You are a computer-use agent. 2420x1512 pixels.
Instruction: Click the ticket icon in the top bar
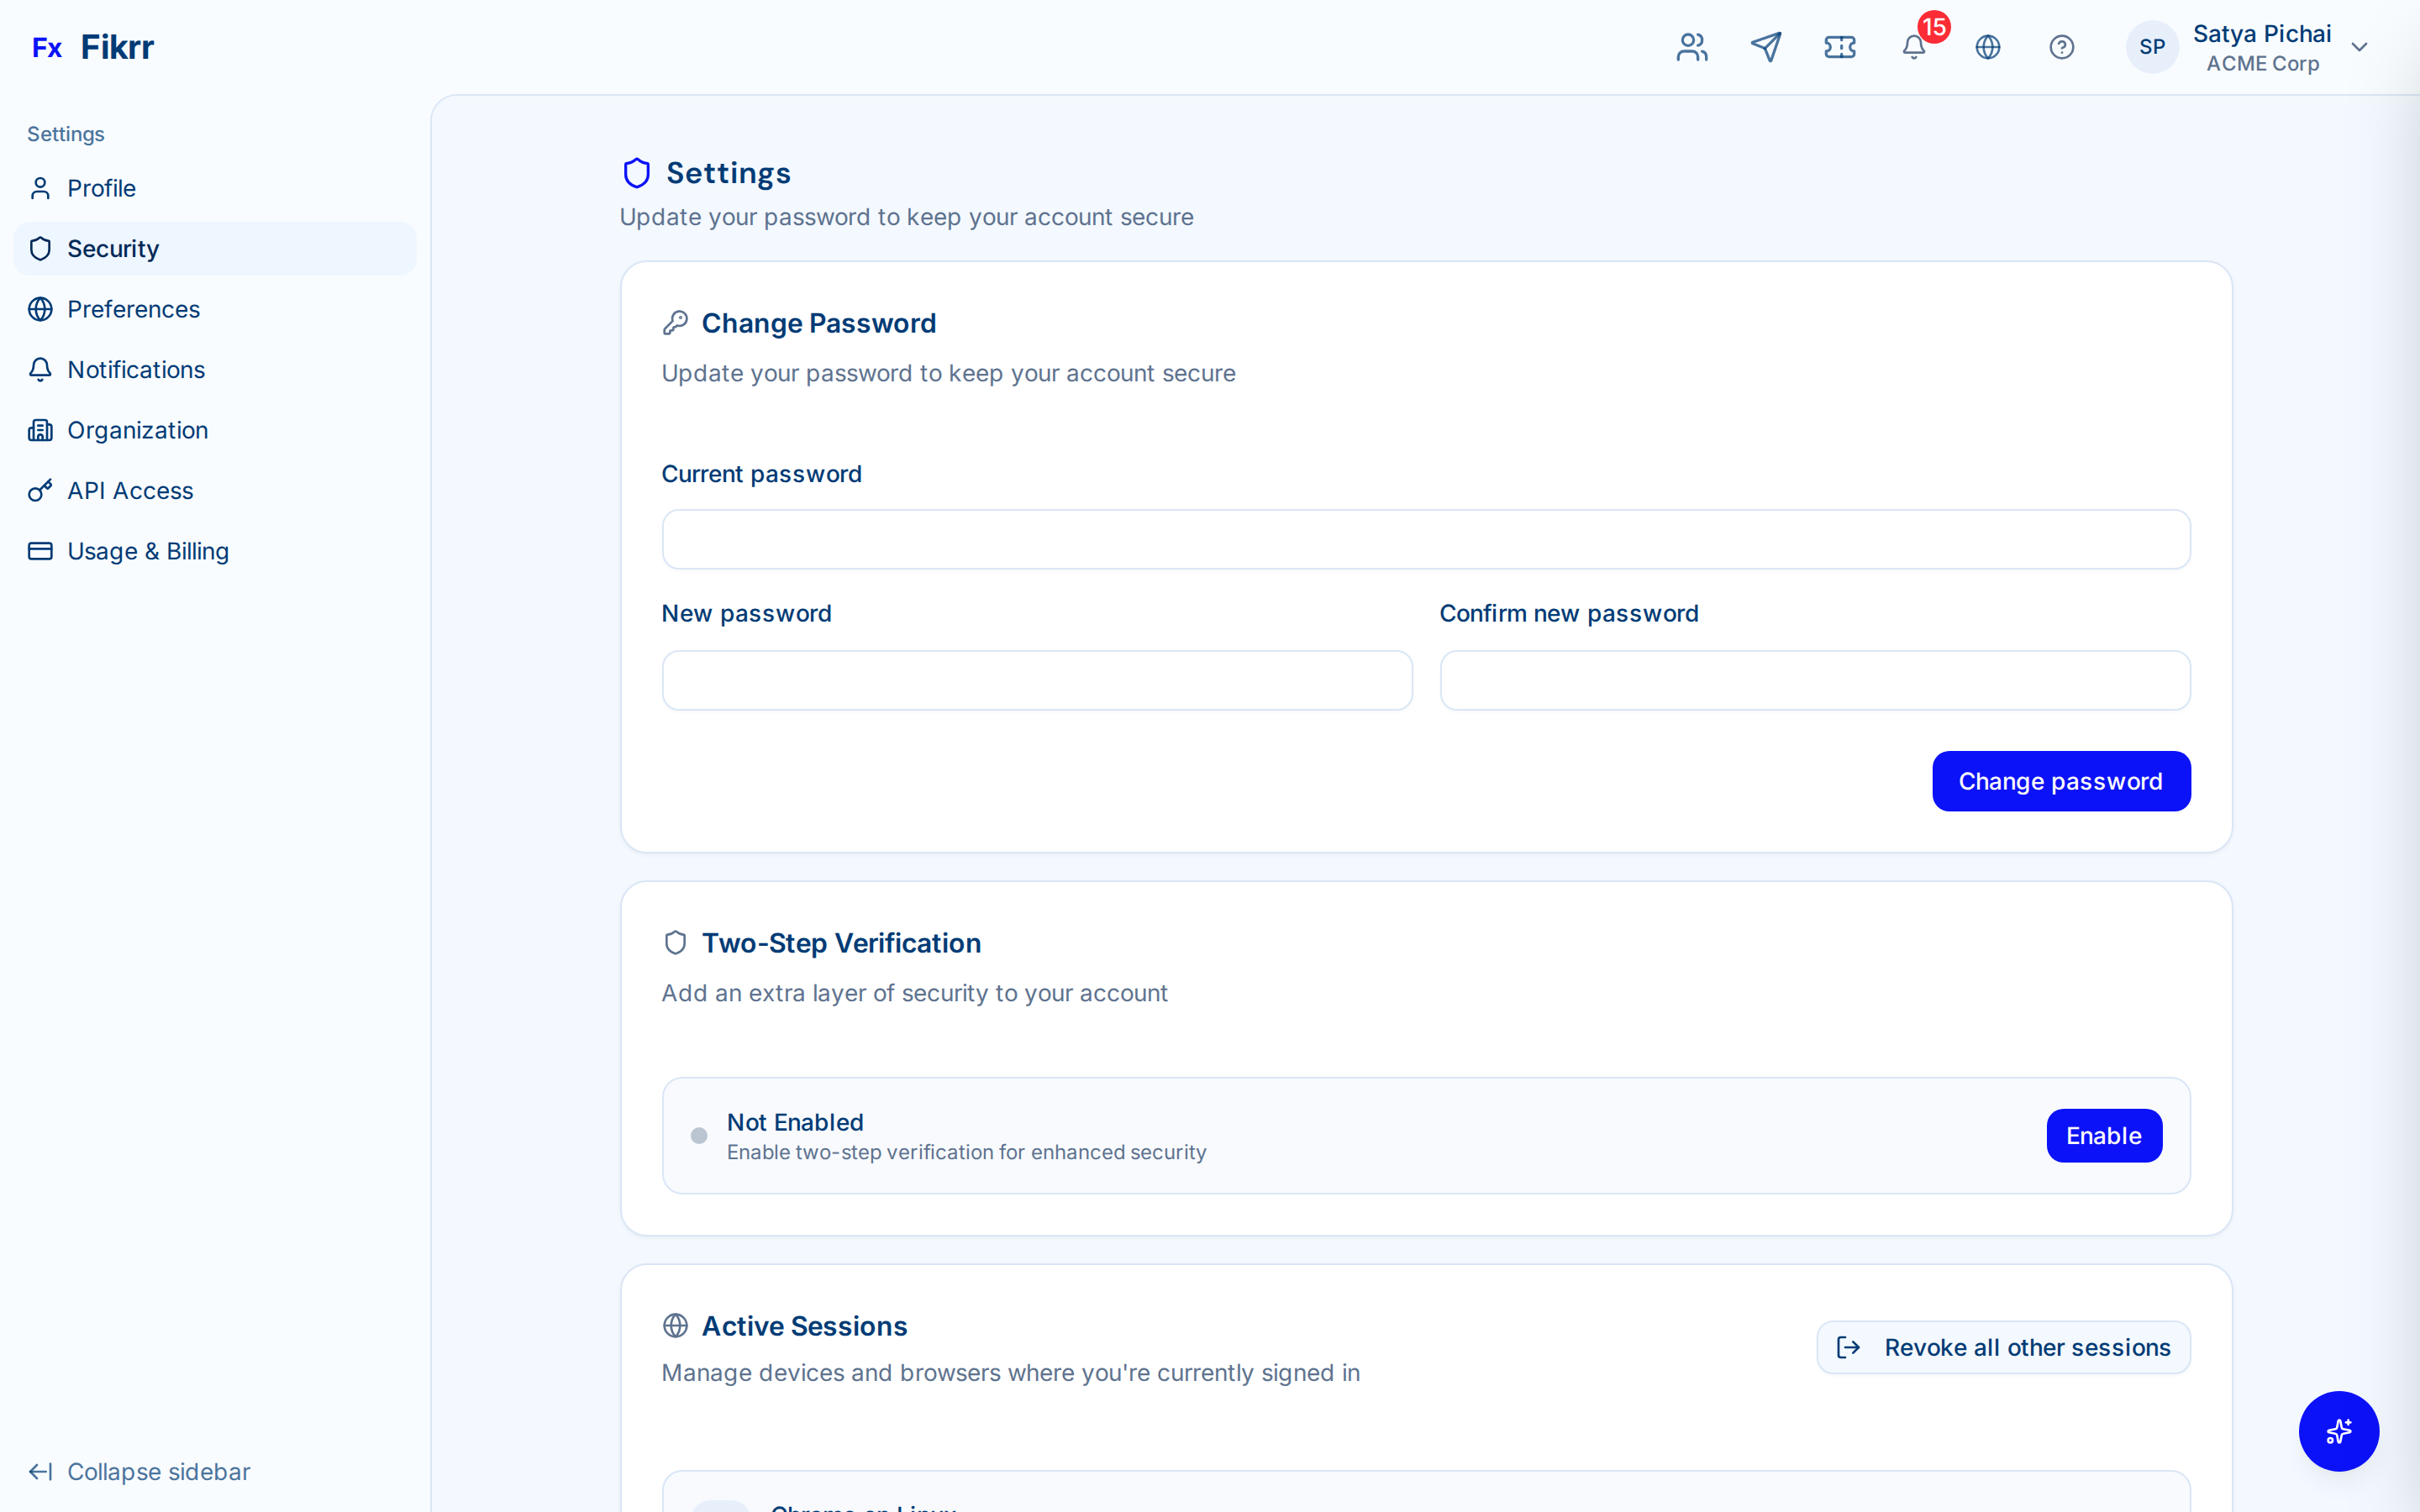pos(1840,47)
